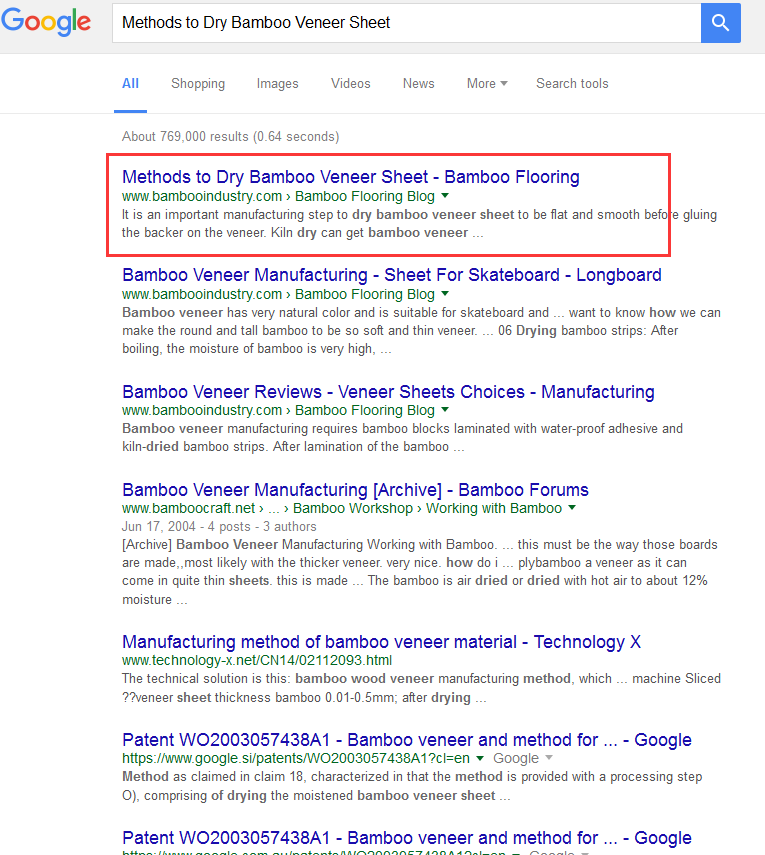Switch to the Shopping tab
Image resolution: width=765 pixels, height=855 pixels.
198,83
